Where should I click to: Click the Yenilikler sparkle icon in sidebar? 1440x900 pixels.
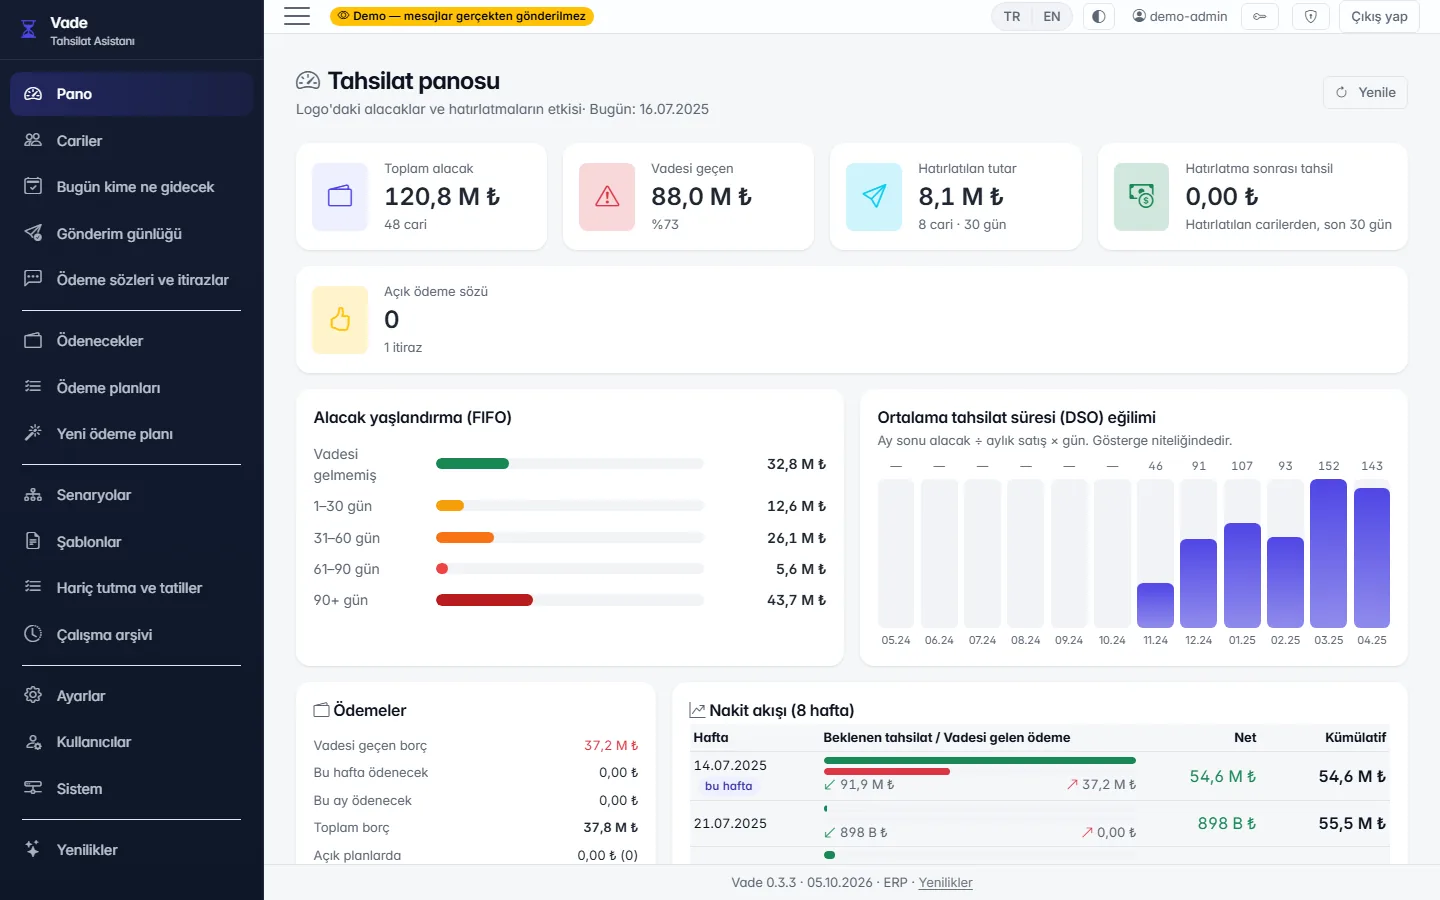33,849
